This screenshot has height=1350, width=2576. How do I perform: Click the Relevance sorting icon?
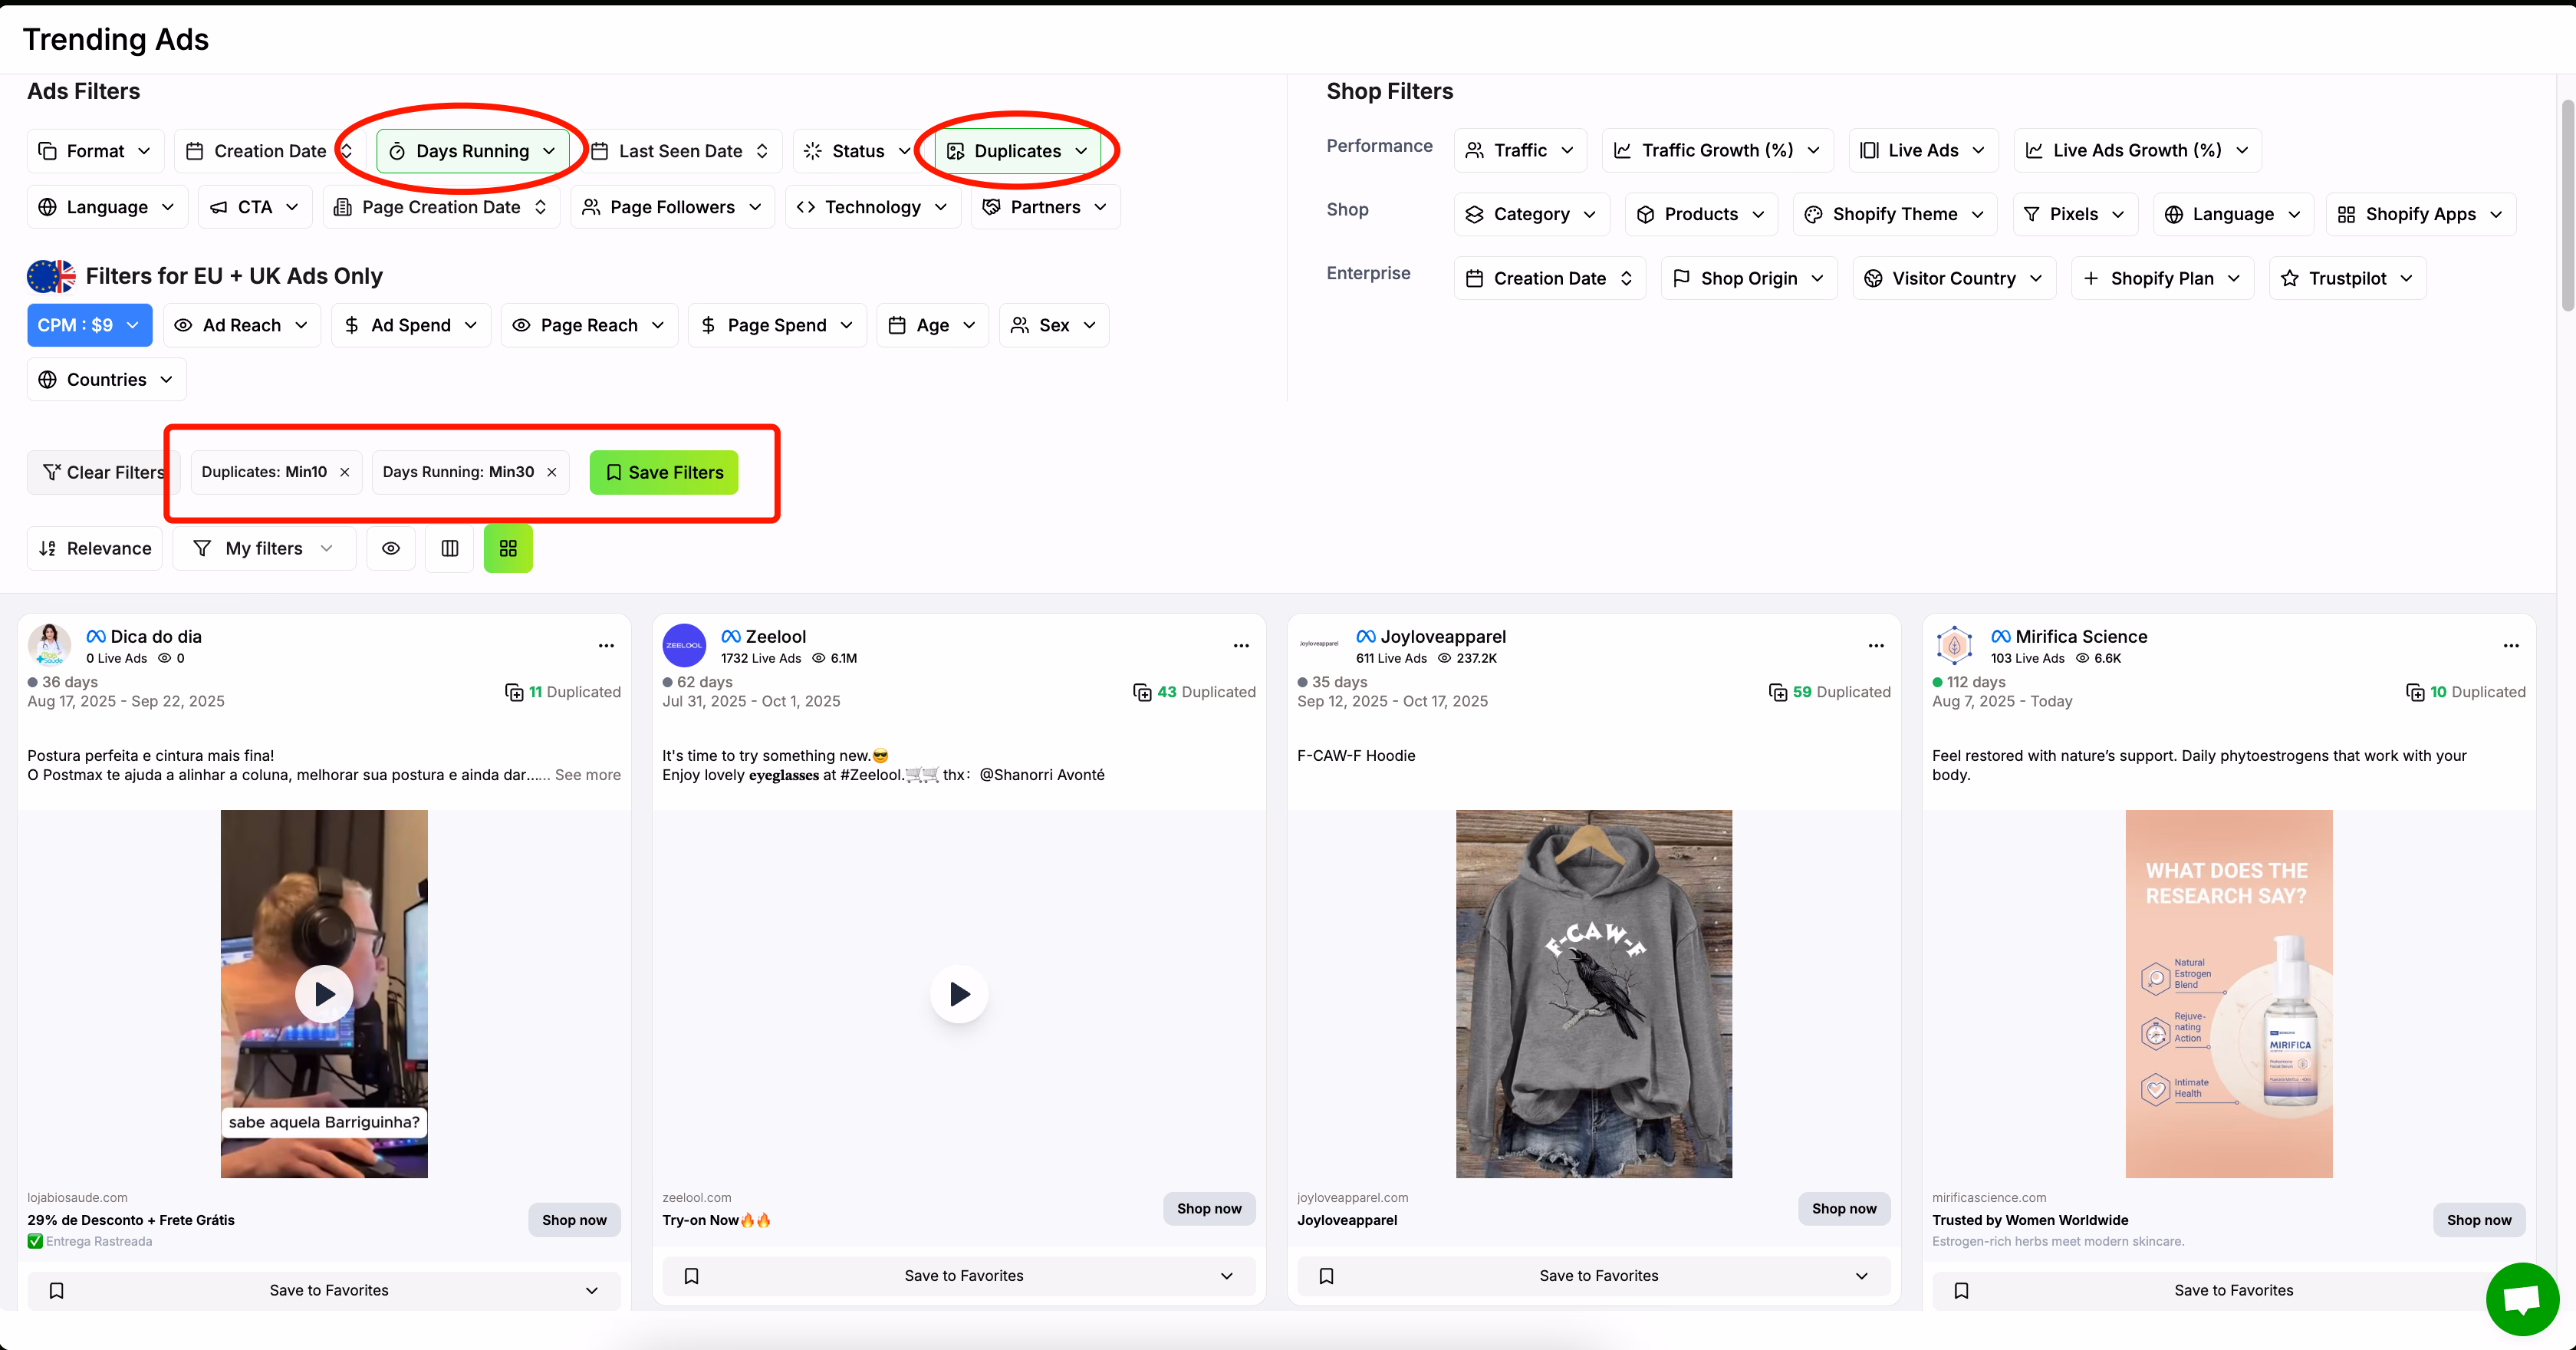47,548
